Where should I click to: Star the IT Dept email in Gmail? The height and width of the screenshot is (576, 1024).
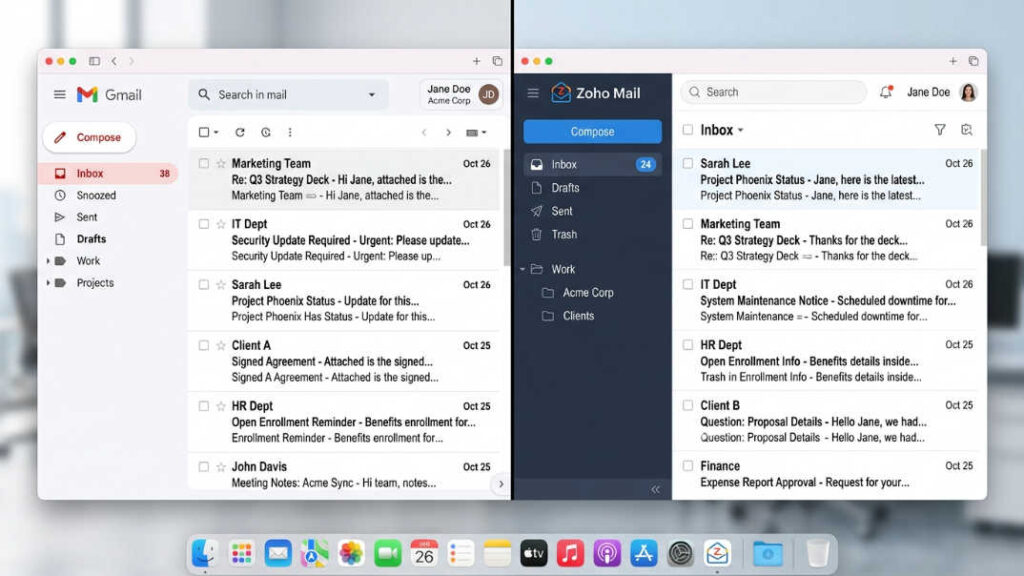[x=221, y=224]
